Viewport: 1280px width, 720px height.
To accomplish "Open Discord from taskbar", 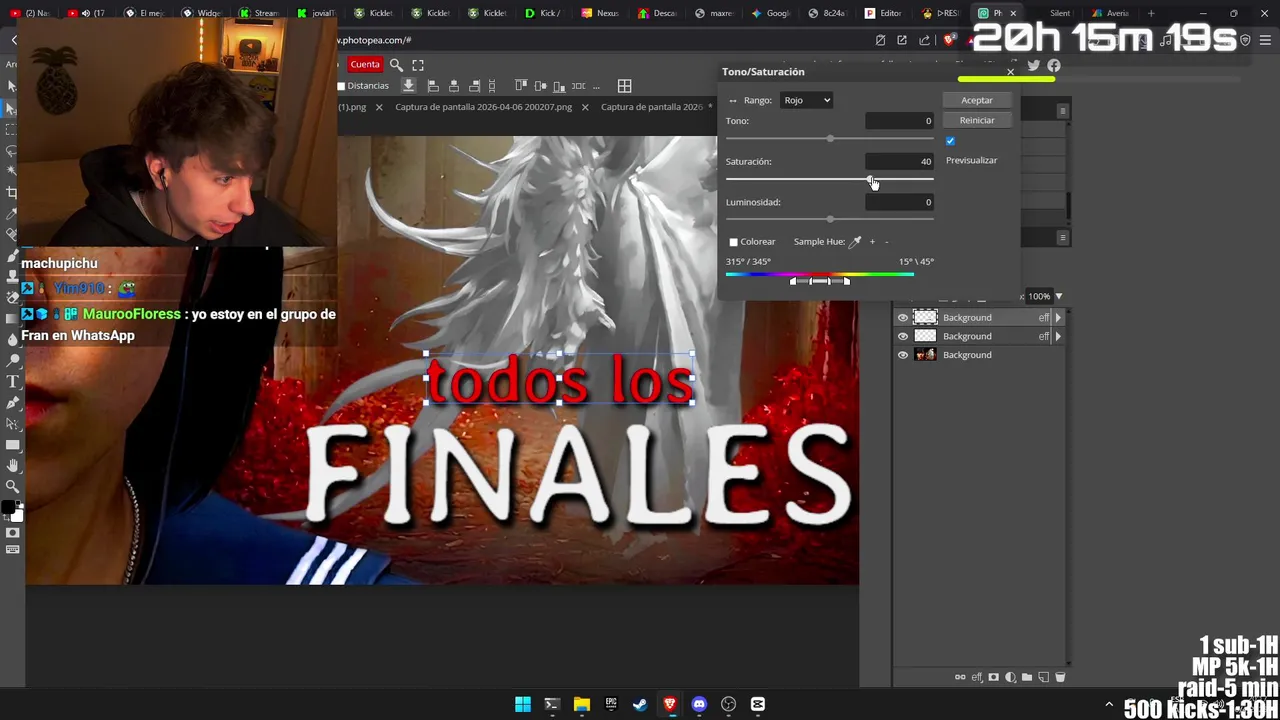I will (699, 704).
